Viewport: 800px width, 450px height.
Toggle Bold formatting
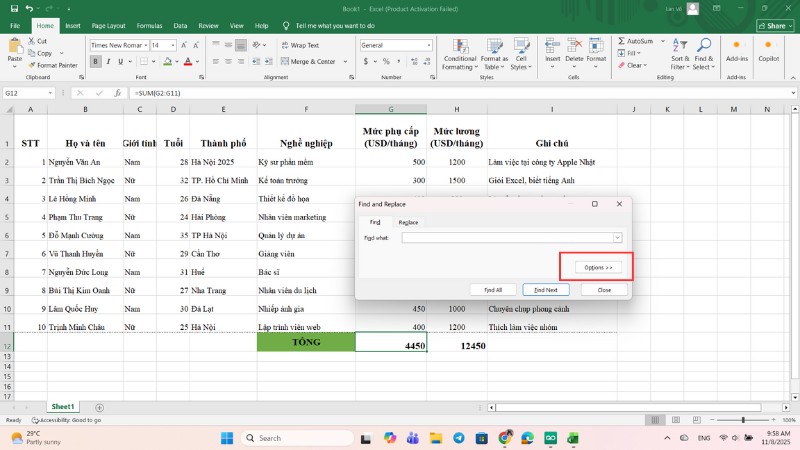click(x=94, y=61)
